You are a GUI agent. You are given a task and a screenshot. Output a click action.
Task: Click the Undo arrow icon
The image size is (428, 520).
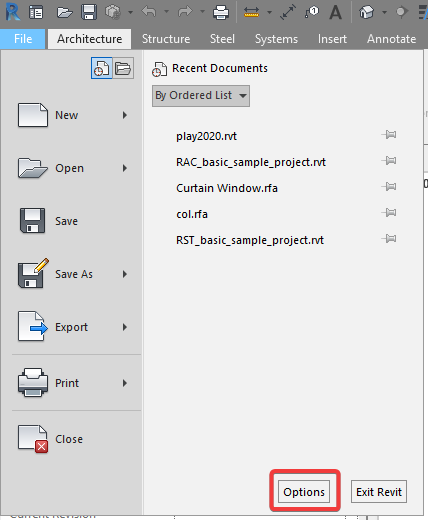tap(149, 12)
